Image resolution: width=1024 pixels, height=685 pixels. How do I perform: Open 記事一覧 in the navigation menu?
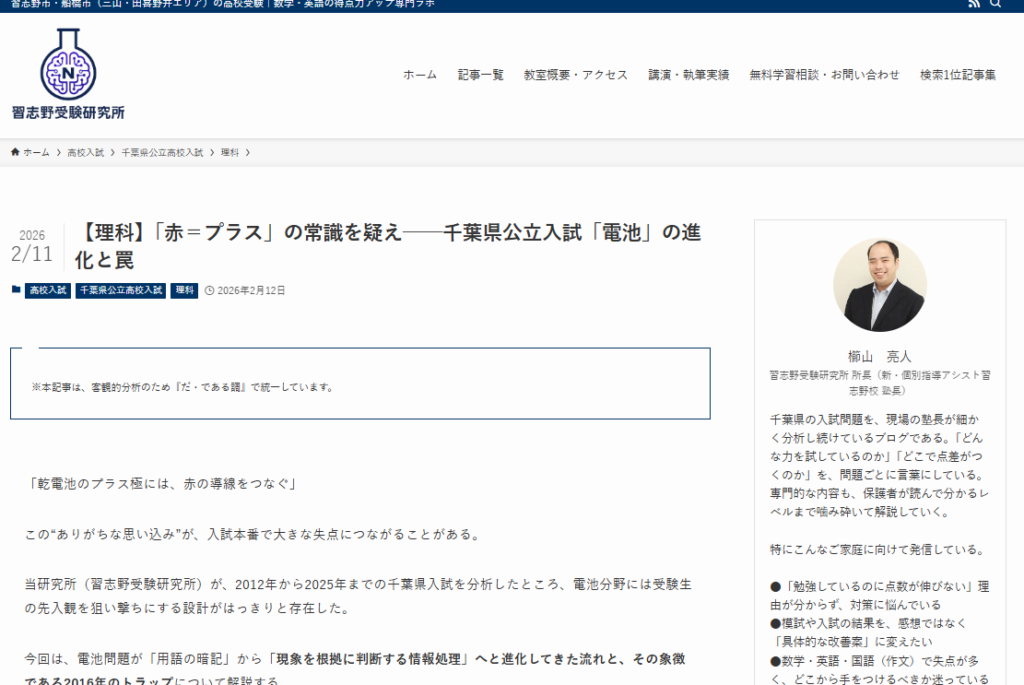(x=481, y=75)
